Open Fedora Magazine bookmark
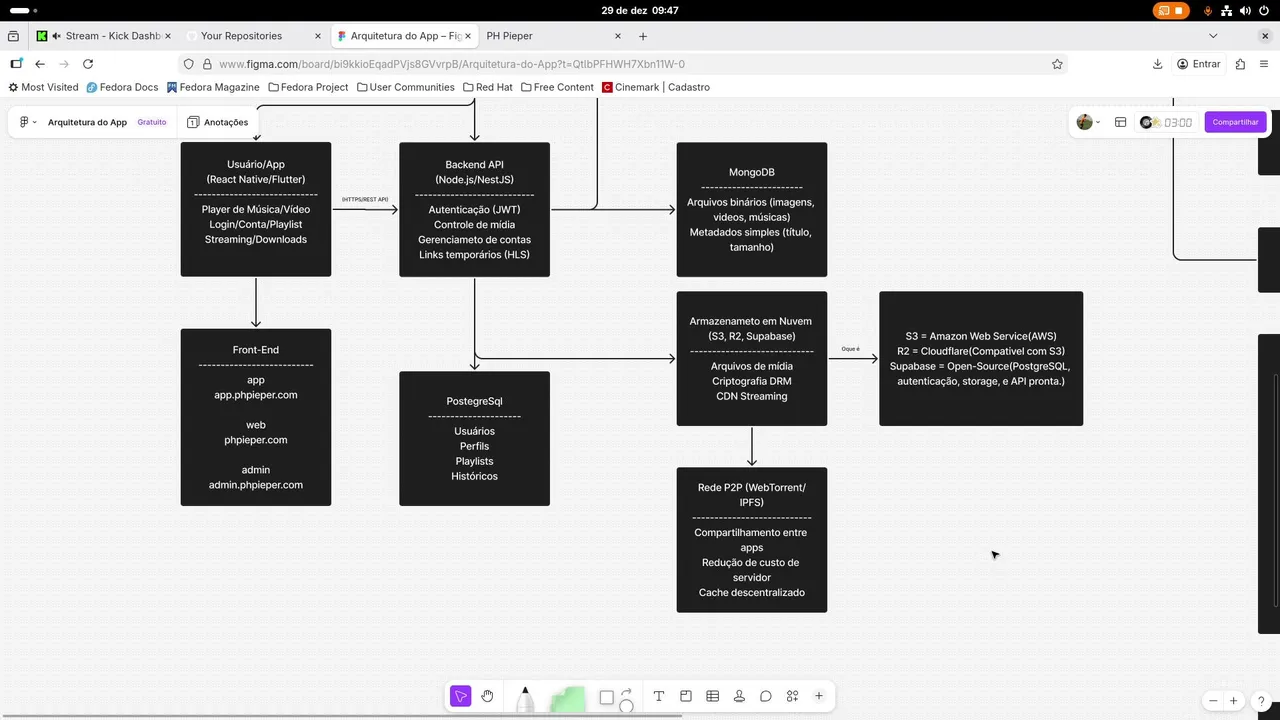This screenshot has height=720, width=1280. pyautogui.click(x=213, y=87)
